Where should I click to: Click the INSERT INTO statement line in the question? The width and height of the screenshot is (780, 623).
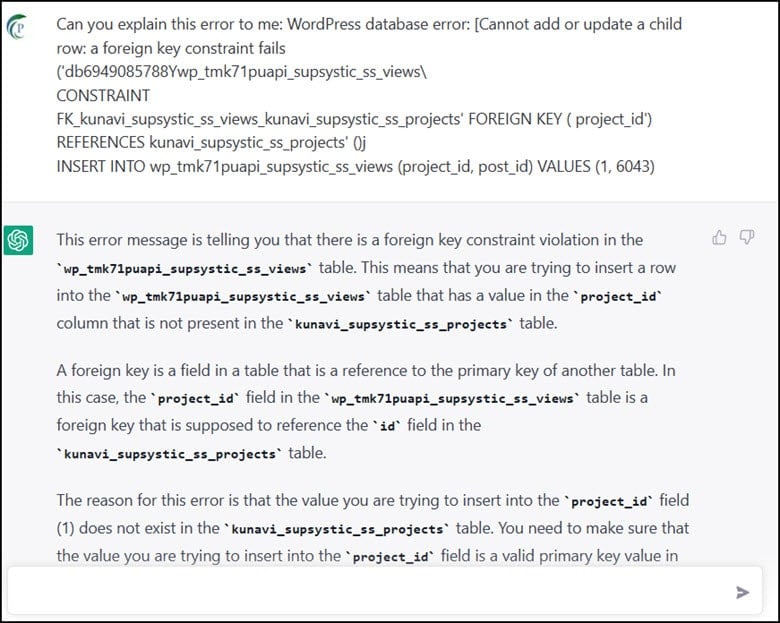coord(355,166)
